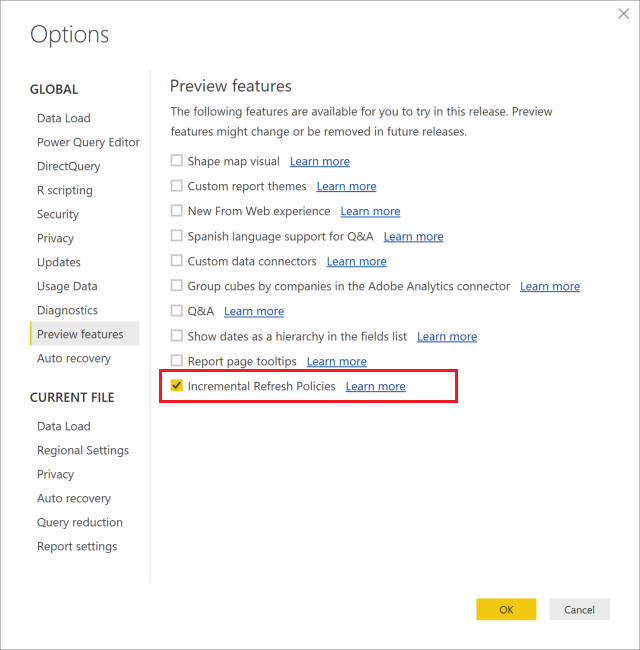640x650 pixels.
Task: Open Learn more for dates hierarchy option
Action: point(447,336)
